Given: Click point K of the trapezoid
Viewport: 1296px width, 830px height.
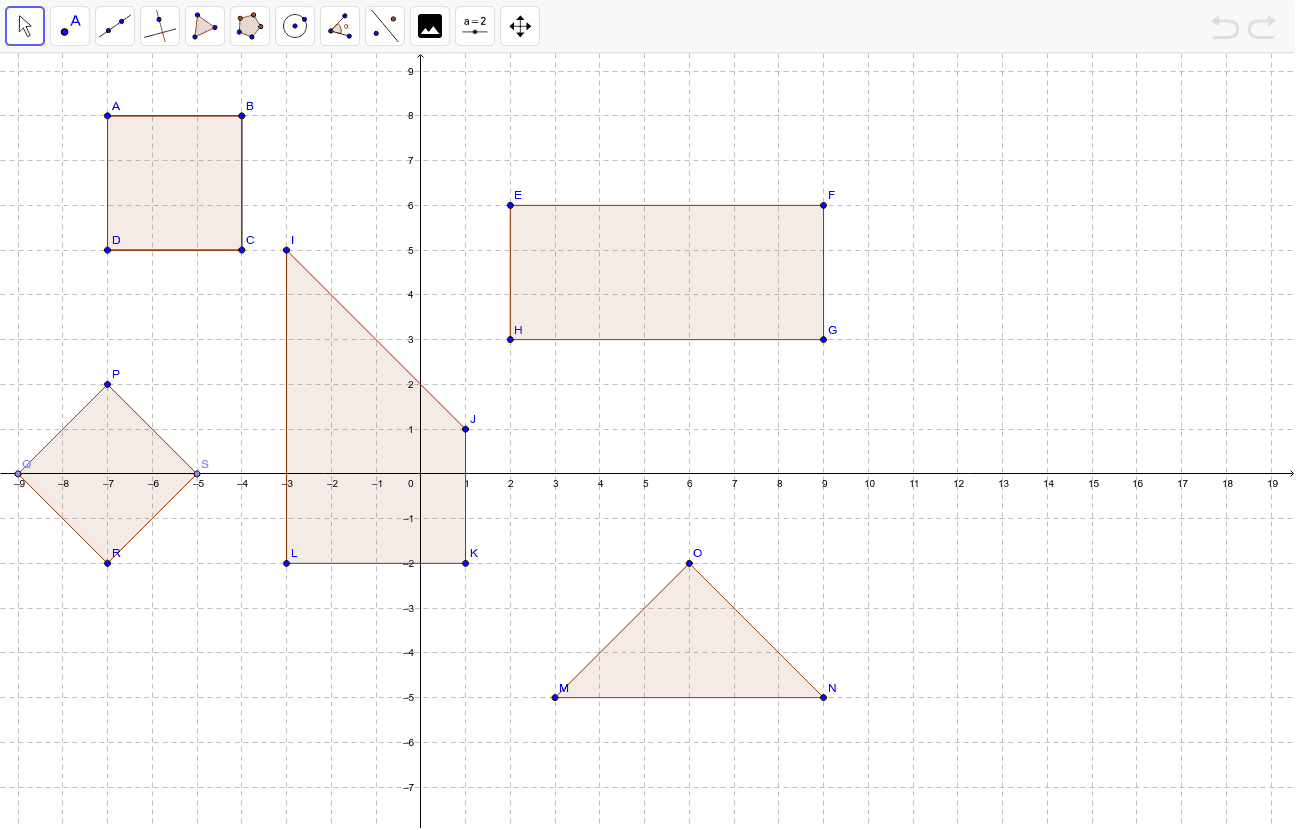Looking at the screenshot, I should (x=466, y=563).
